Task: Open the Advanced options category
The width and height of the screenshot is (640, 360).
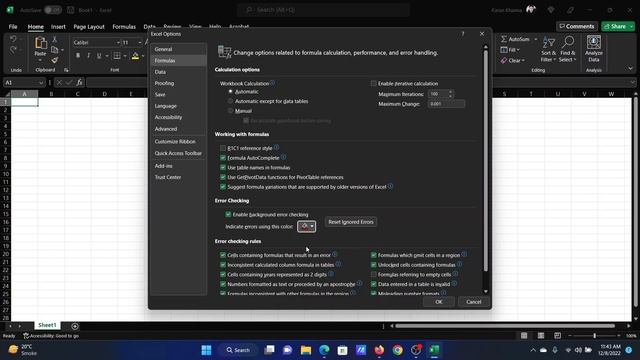Action: click(178, 129)
